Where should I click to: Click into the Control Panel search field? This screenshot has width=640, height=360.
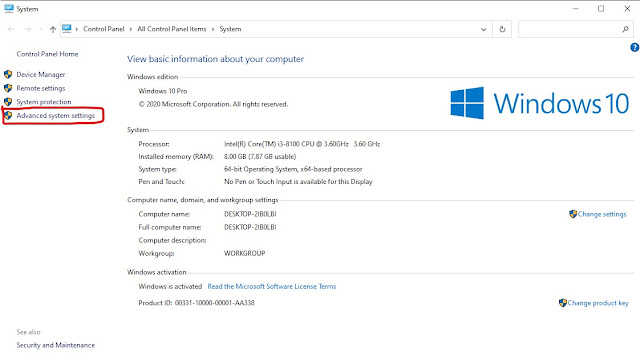(569, 29)
